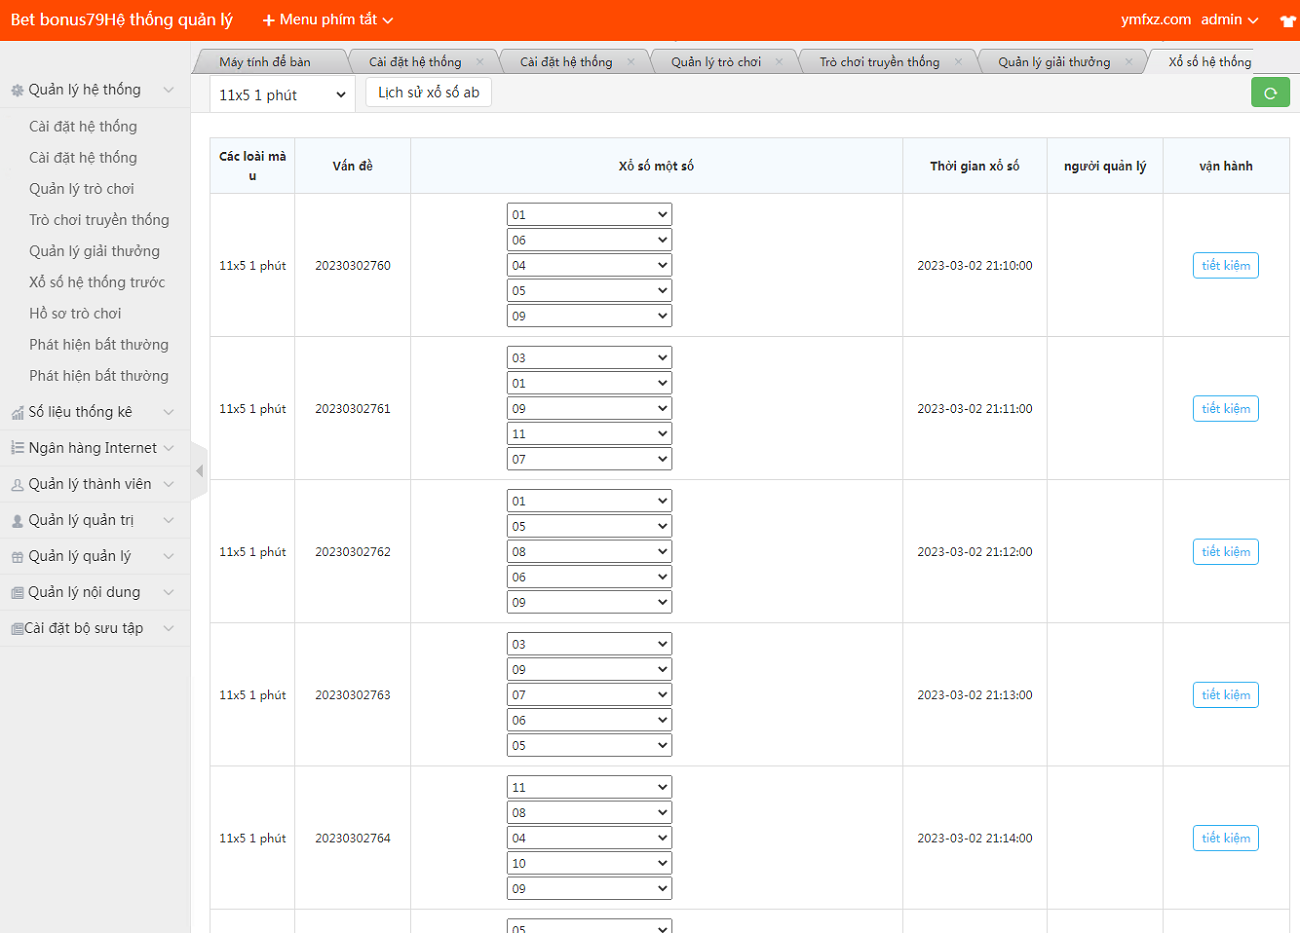Image resolution: width=1300 pixels, height=933 pixels.
Task: Click the green refresh button
Action: (1270, 93)
